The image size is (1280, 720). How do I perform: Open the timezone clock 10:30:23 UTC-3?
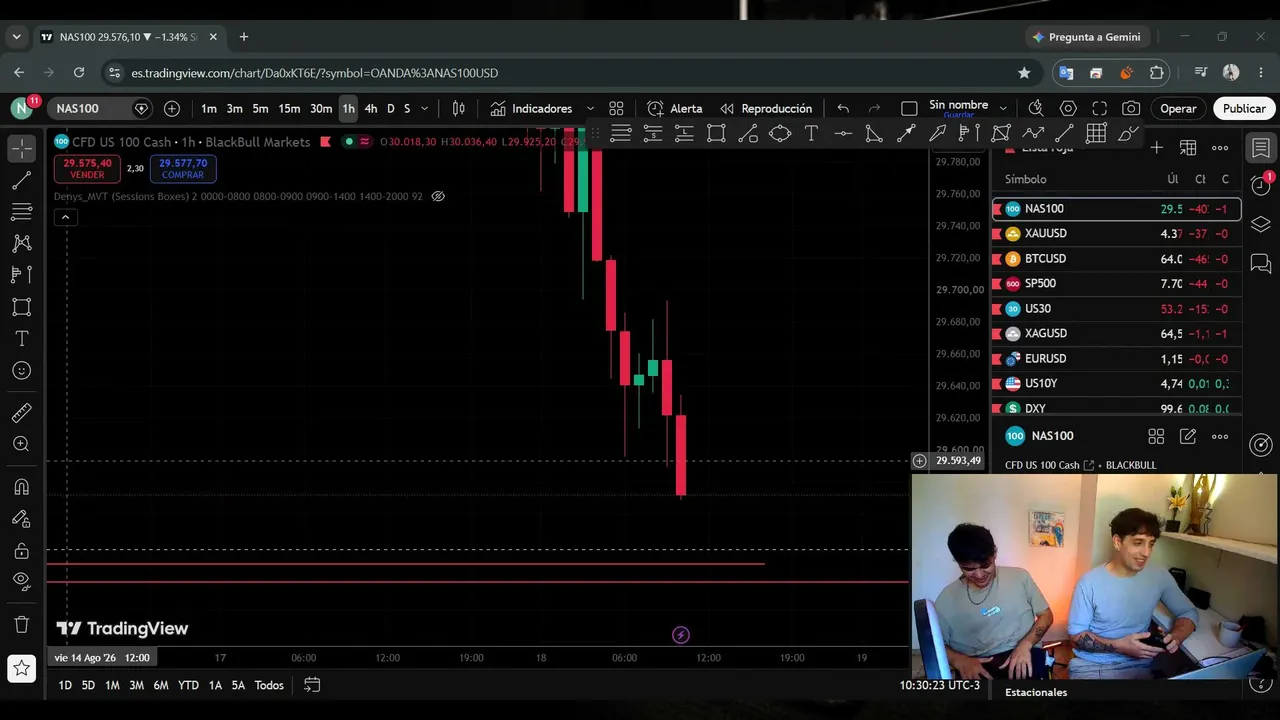point(940,685)
